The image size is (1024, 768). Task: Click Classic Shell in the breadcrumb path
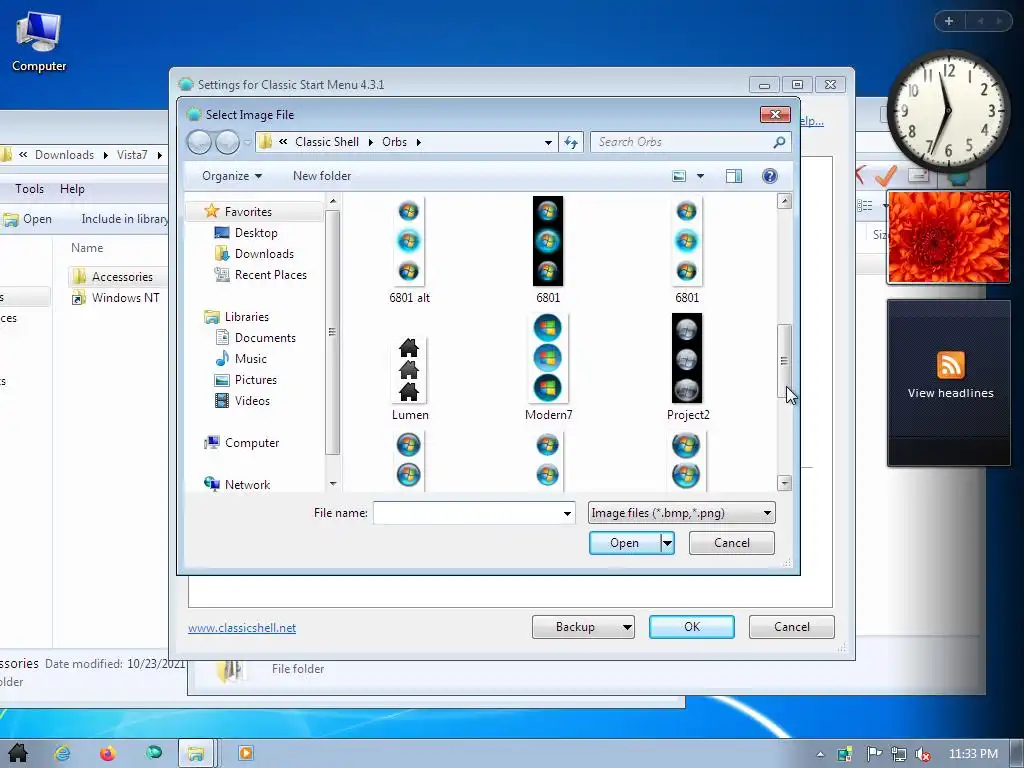click(327, 142)
